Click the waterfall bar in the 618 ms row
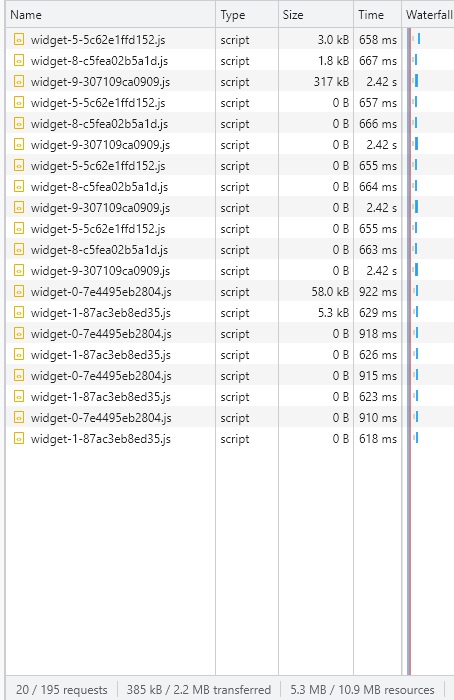The width and height of the screenshot is (454, 700). tap(416, 438)
